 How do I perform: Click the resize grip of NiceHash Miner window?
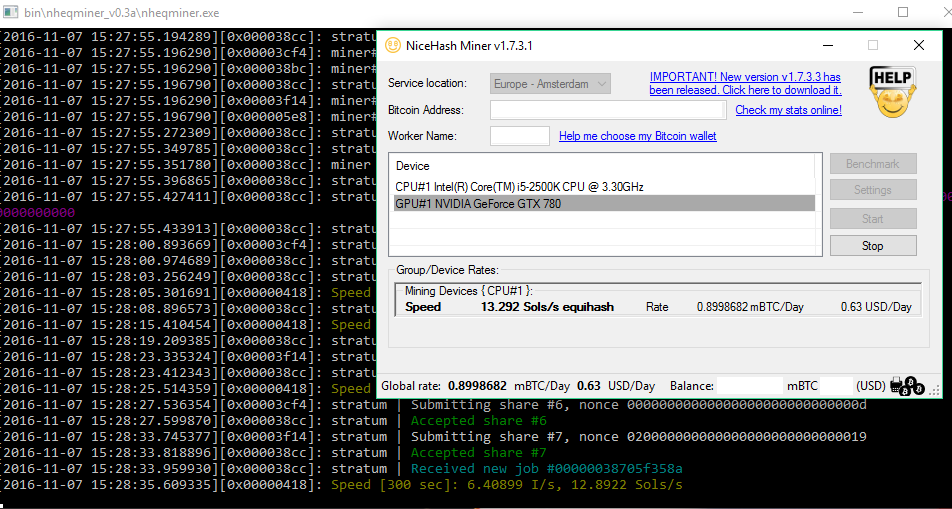(935, 391)
